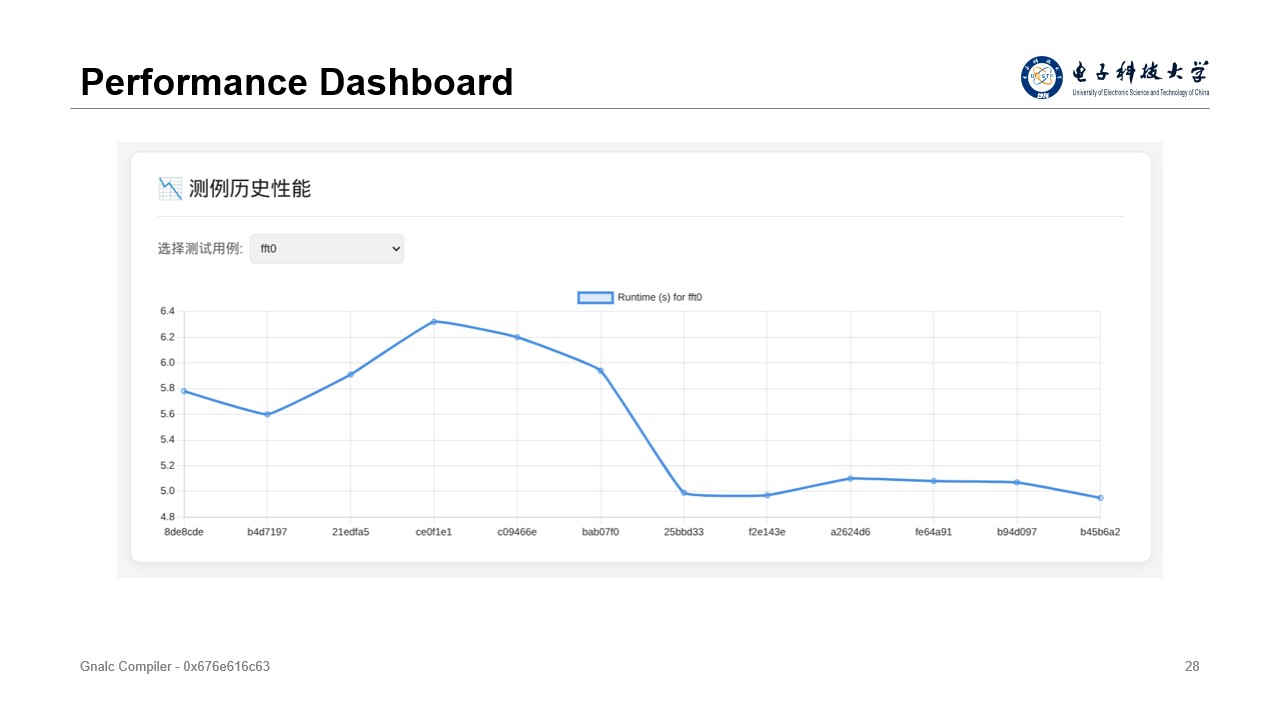Screen dimensions: 1280x720
Task: Click the chart icon beside 测例历史性能
Action: coord(170,188)
